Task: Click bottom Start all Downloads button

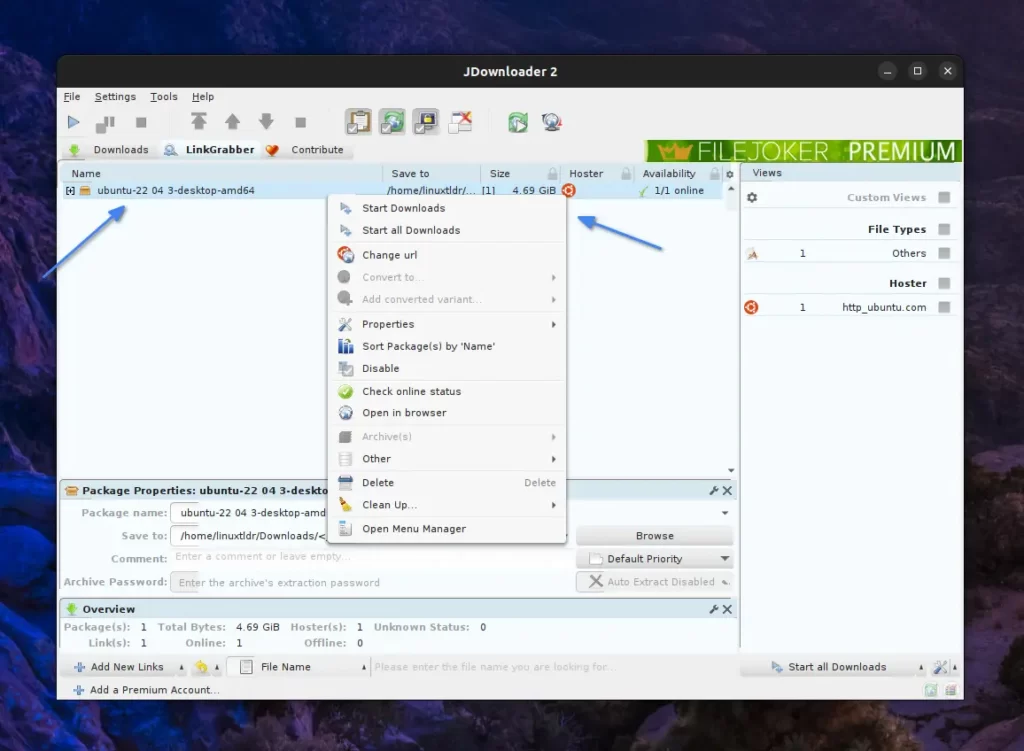Action: [x=829, y=667]
